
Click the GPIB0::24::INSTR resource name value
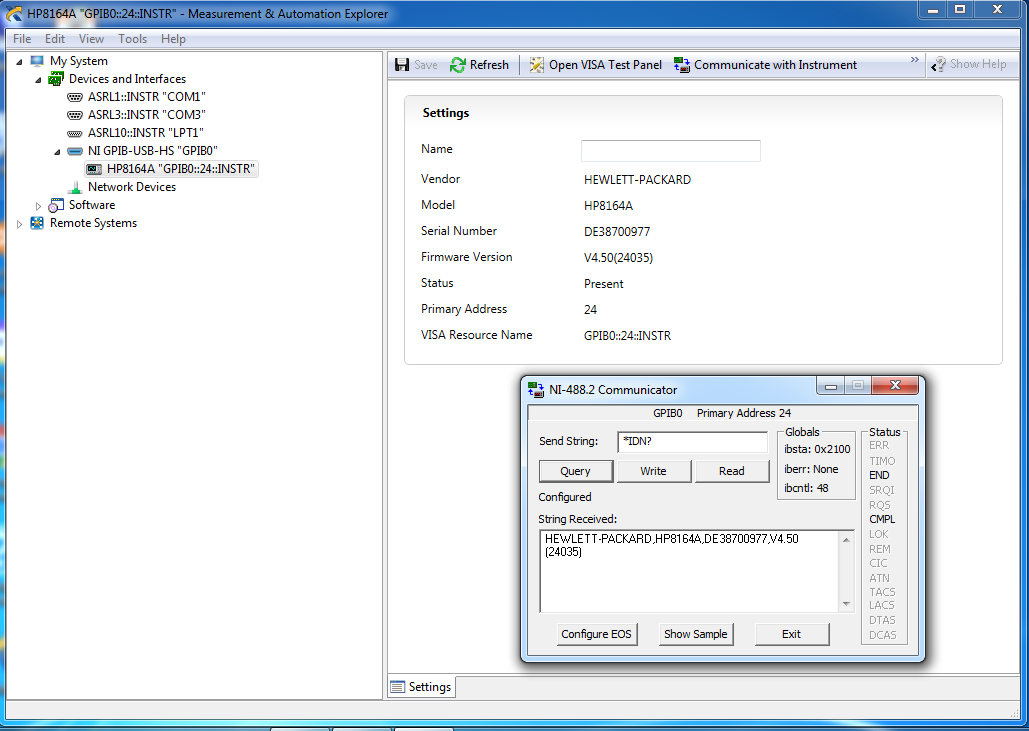coord(627,336)
